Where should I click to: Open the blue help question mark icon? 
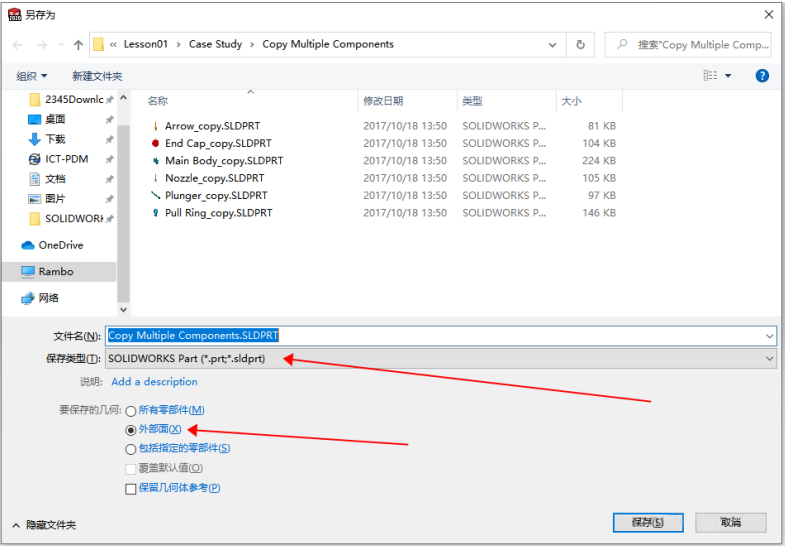(x=762, y=76)
